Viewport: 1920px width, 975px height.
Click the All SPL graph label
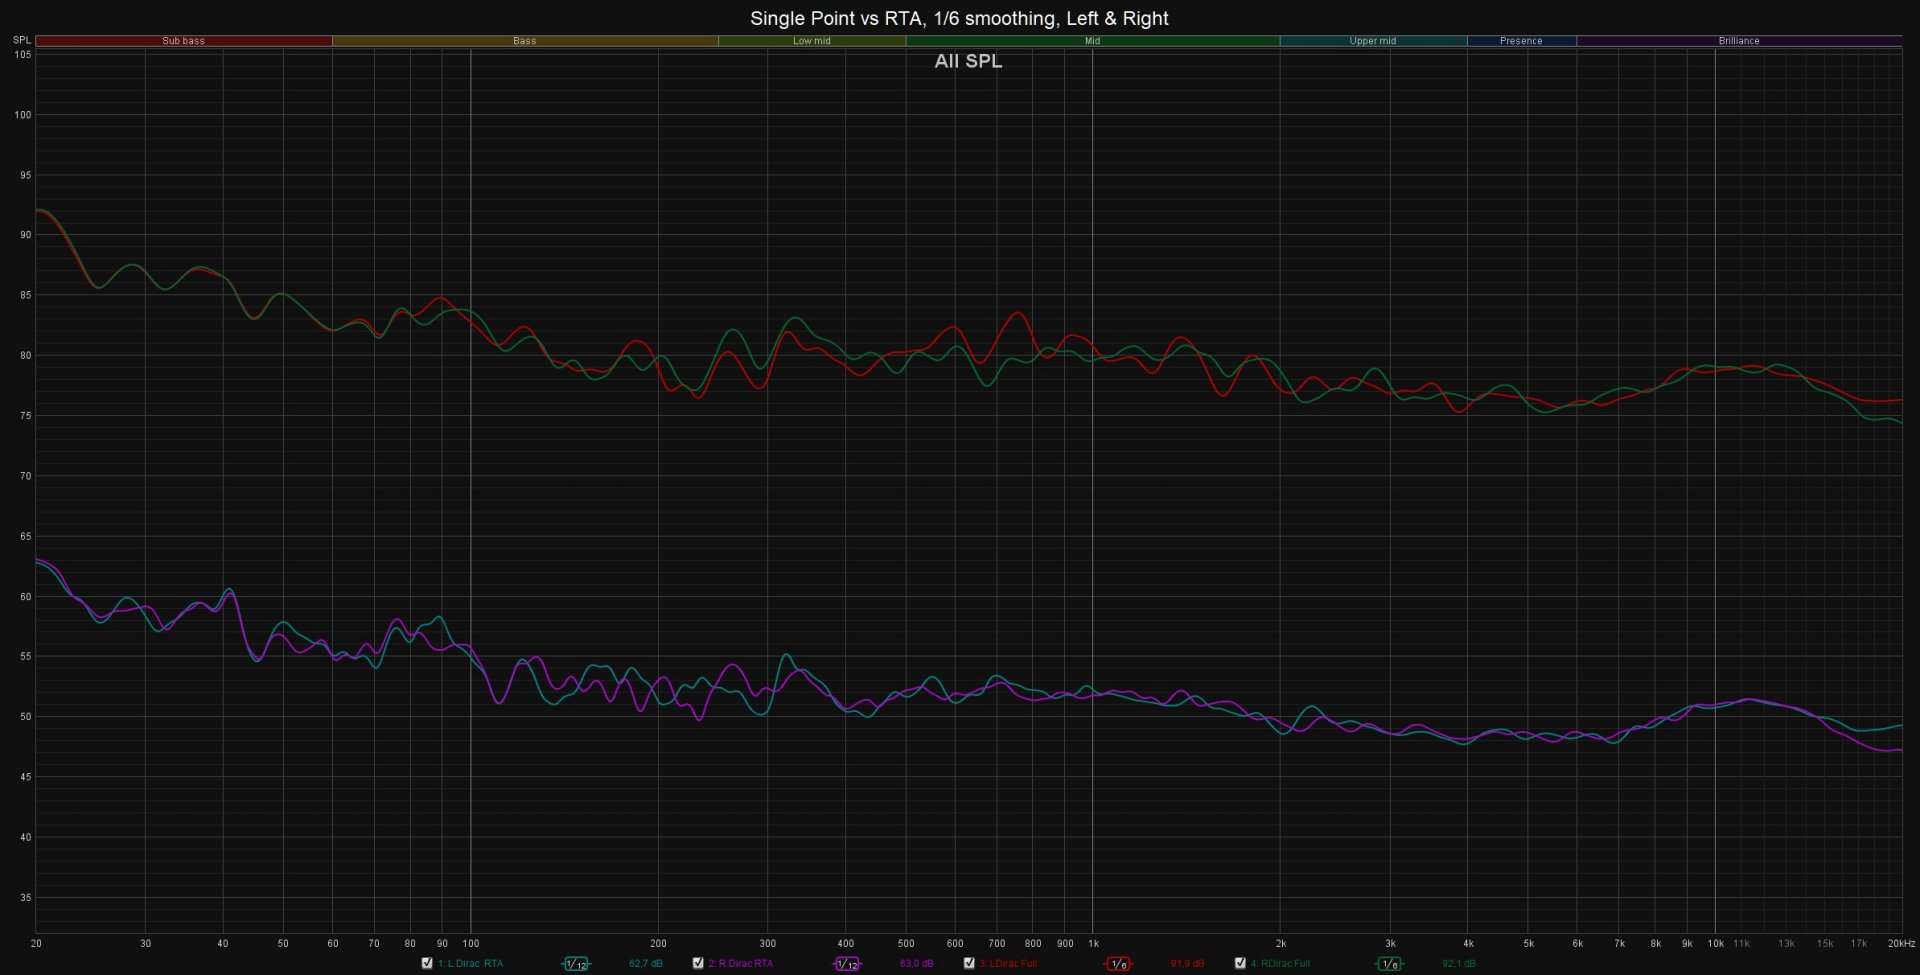click(968, 61)
